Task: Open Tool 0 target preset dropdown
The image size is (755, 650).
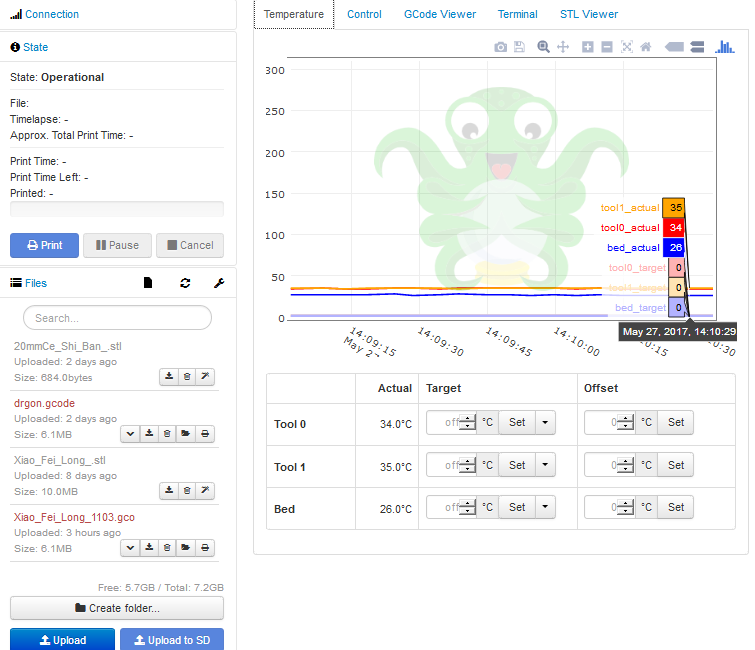Action: 545,422
